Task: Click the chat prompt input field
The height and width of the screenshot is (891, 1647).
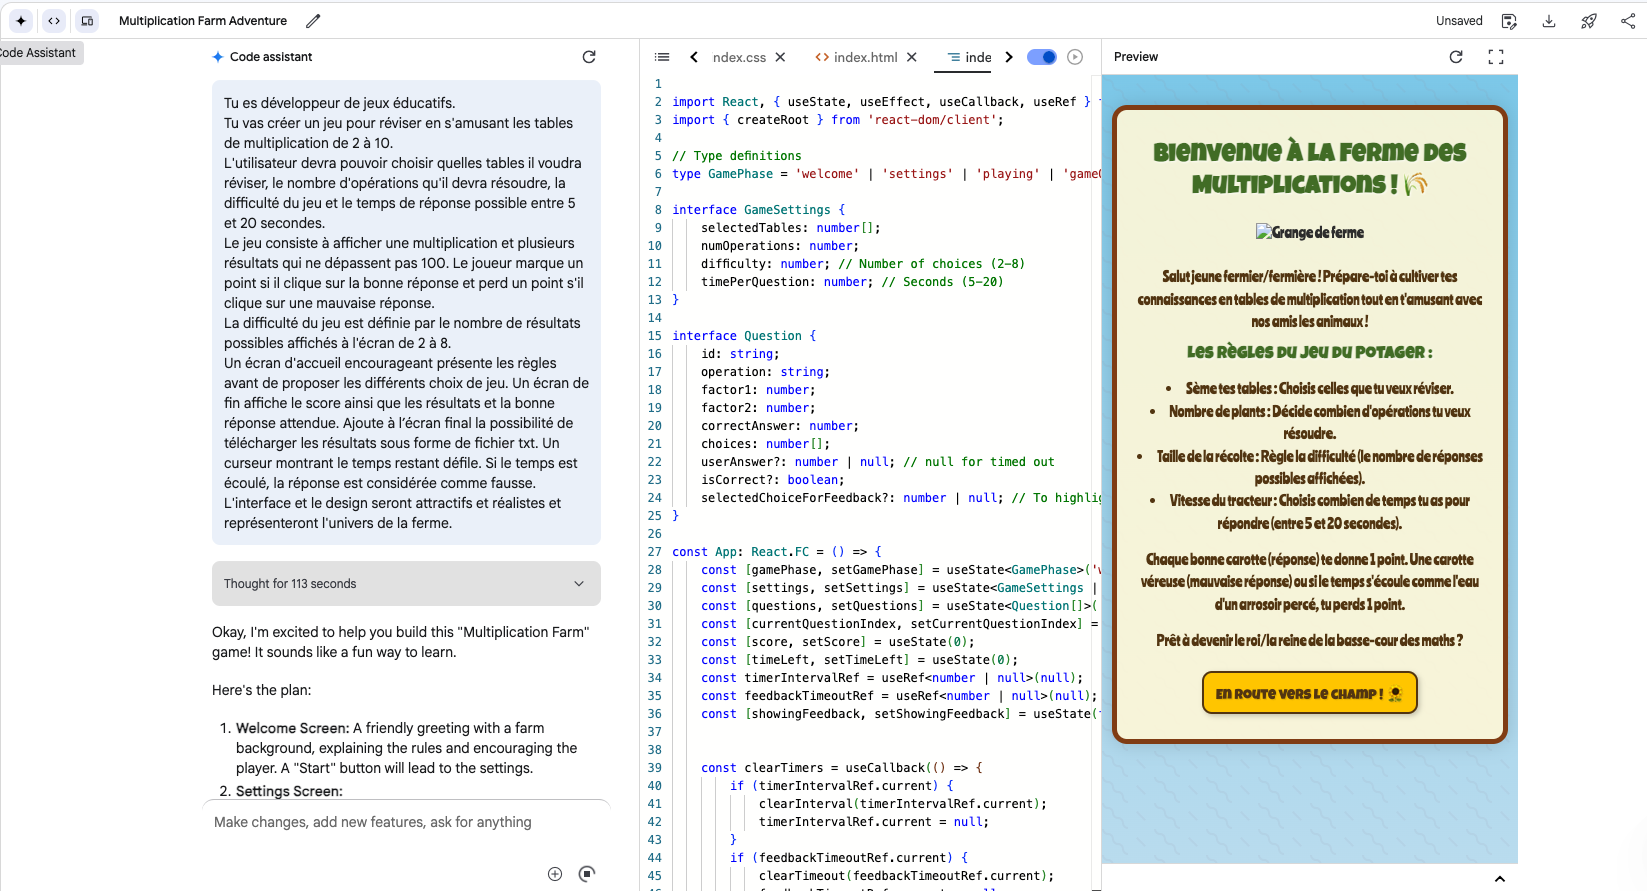Action: pos(400,822)
